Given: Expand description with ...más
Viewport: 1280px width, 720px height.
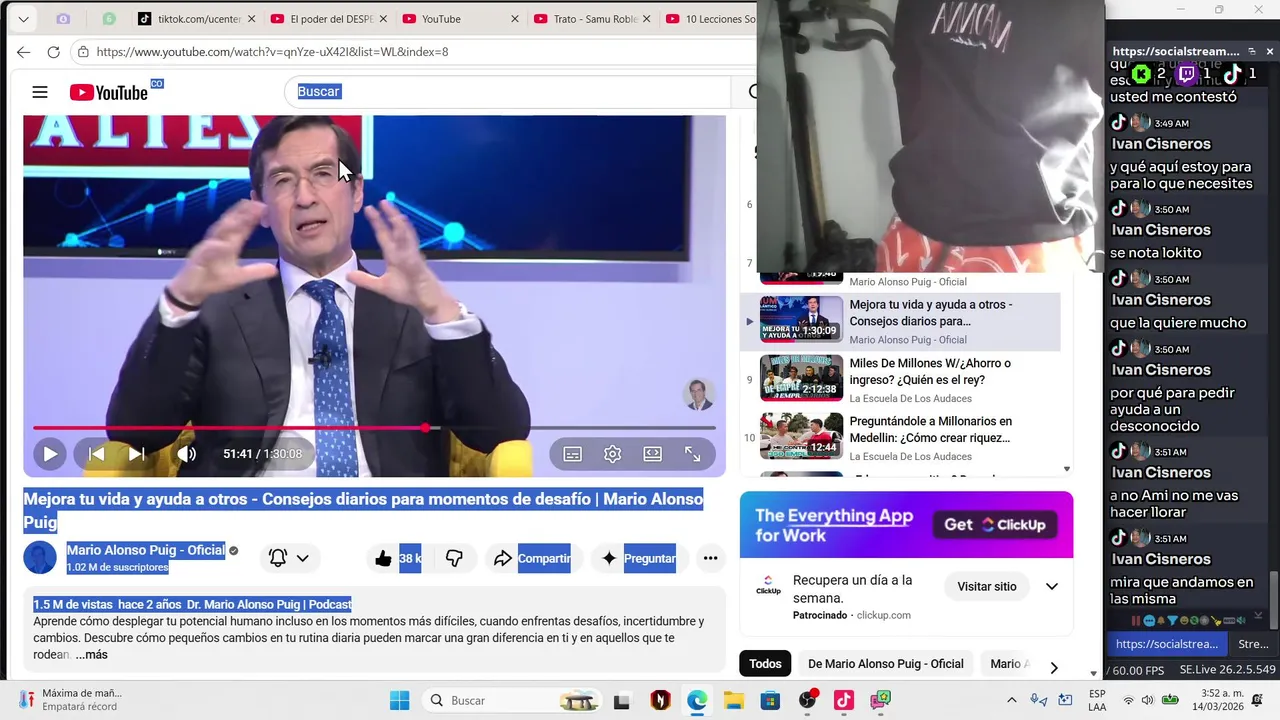Looking at the screenshot, I should click(x=91, y=655).
